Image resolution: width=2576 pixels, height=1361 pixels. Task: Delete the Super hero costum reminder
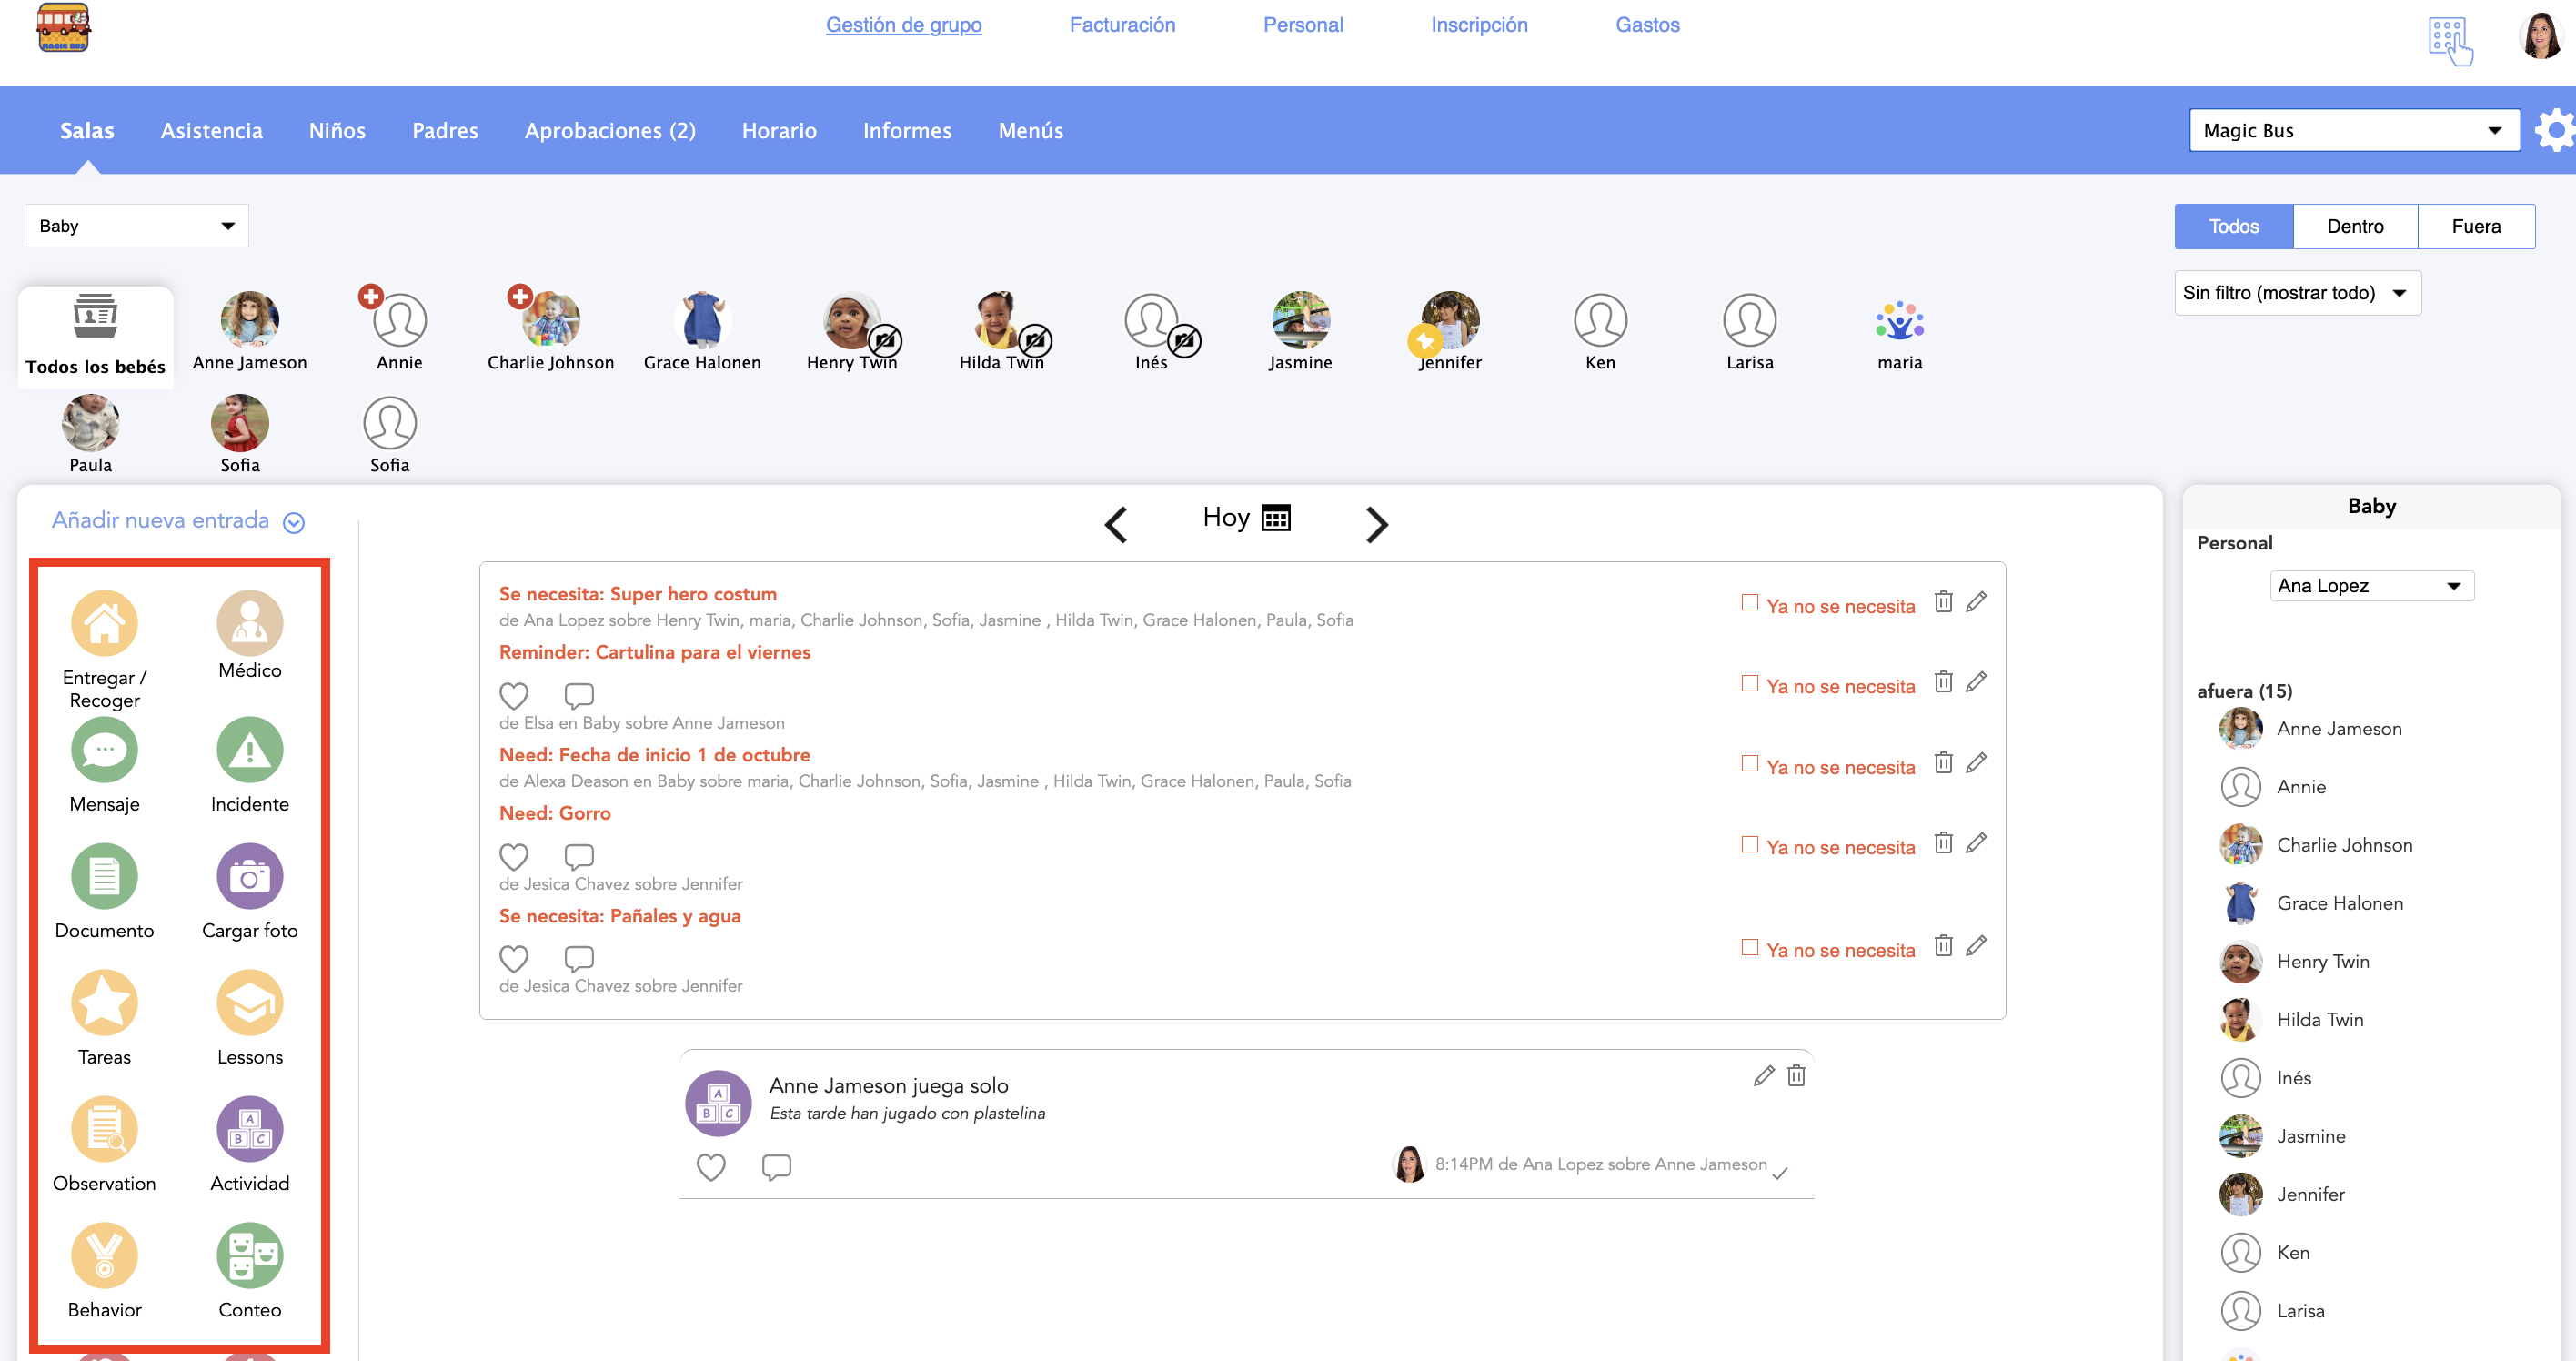pyautogui.click(x=1942, y=602)
